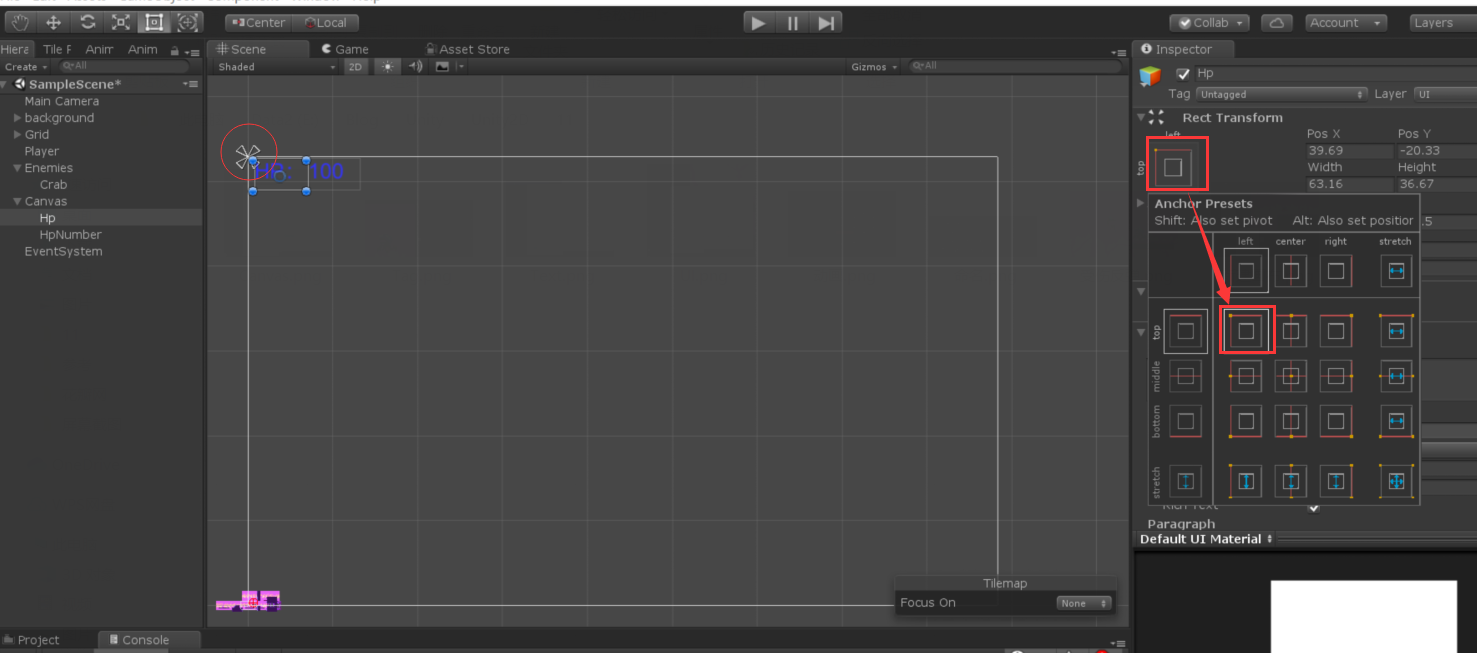The image size is (1477, 653).
Task: Toggle 2D mode in the Scene view
Action: coord(355,66)
